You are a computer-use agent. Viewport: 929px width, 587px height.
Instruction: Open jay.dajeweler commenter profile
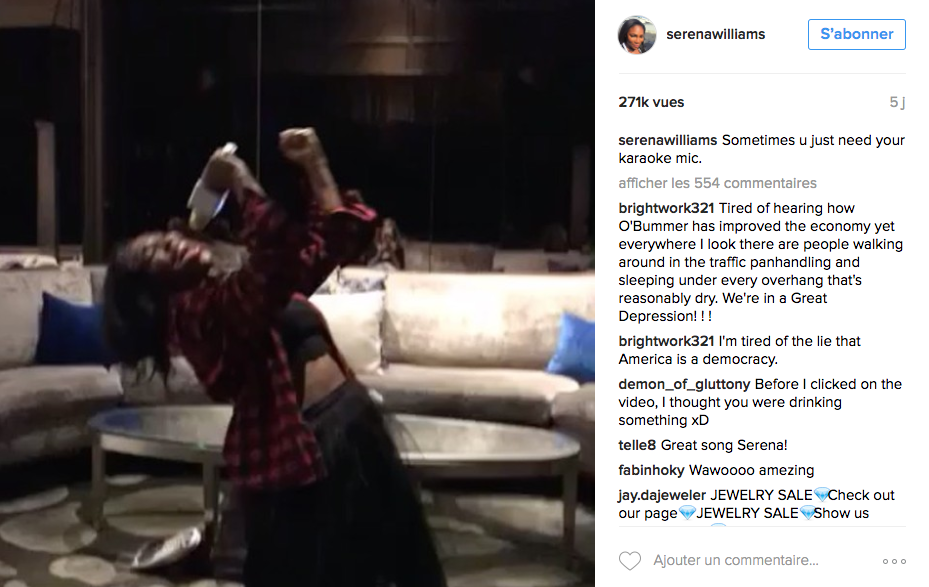662,495
